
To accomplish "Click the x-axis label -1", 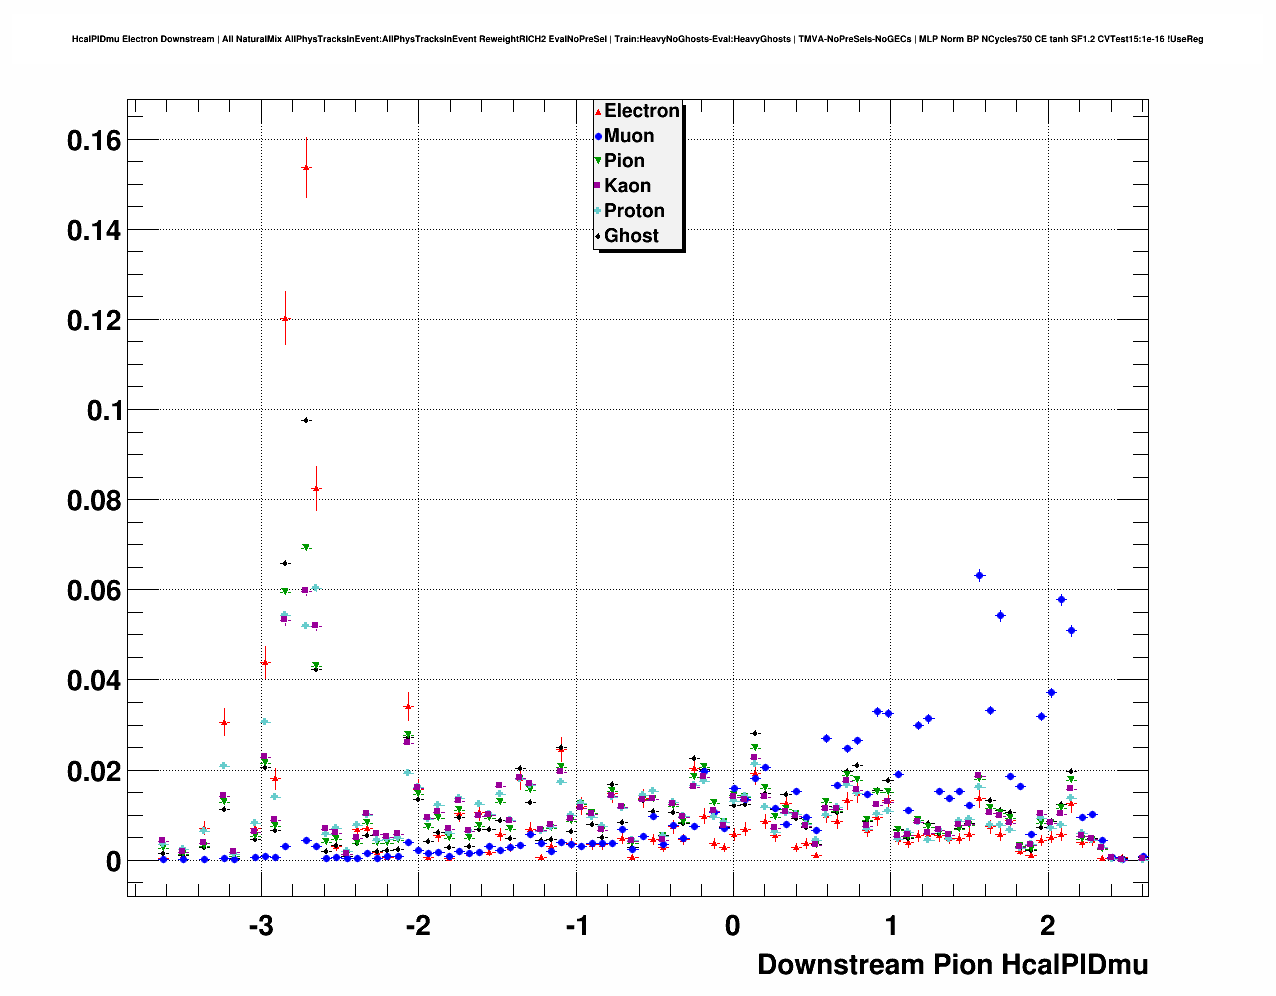I will [576, 926].
